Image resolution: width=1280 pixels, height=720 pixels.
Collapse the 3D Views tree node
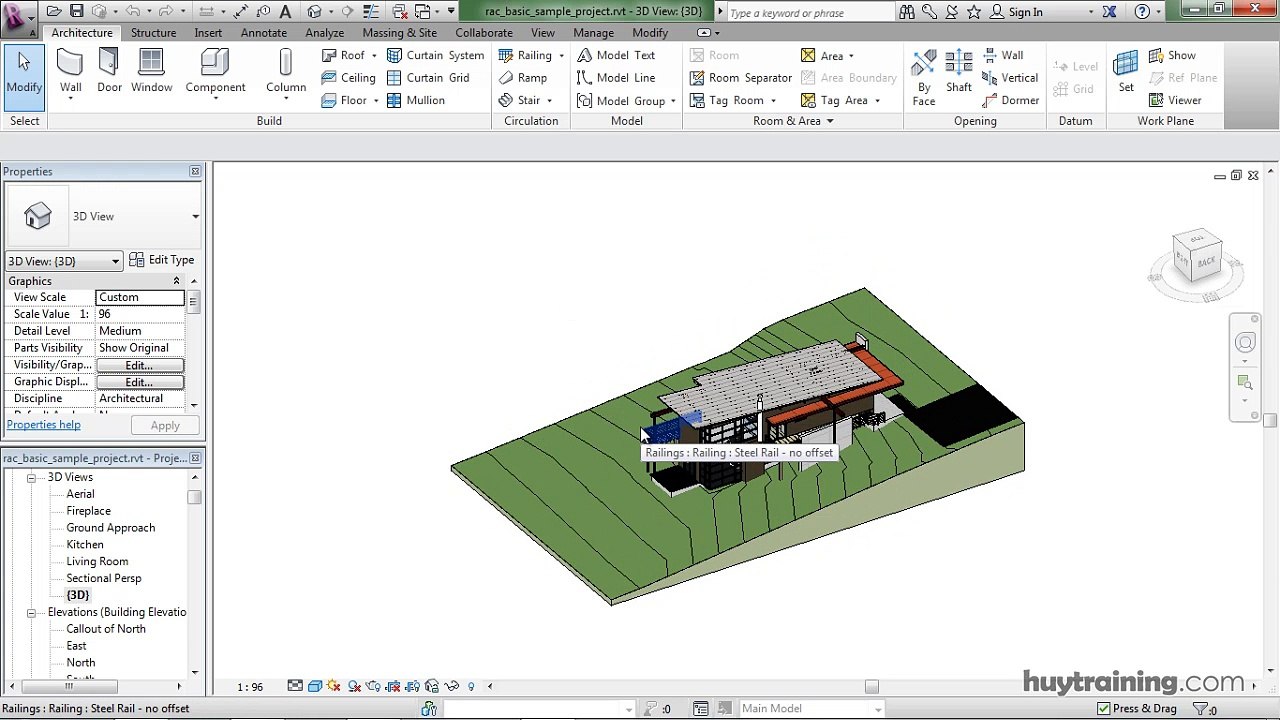click(x=31, y=478)
